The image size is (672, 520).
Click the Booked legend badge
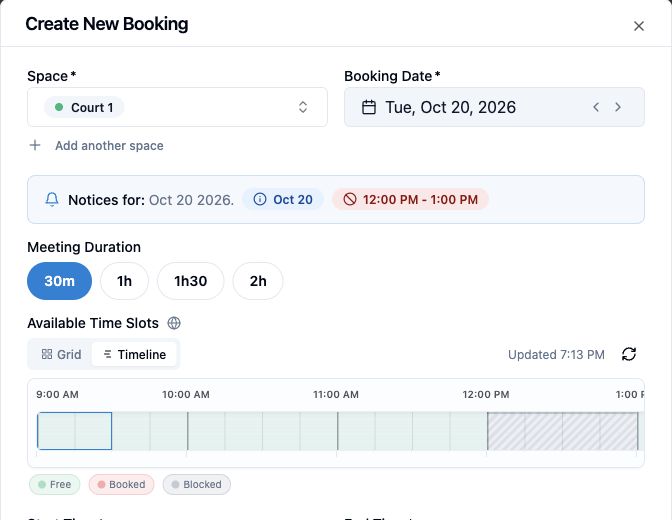(121, 484)
